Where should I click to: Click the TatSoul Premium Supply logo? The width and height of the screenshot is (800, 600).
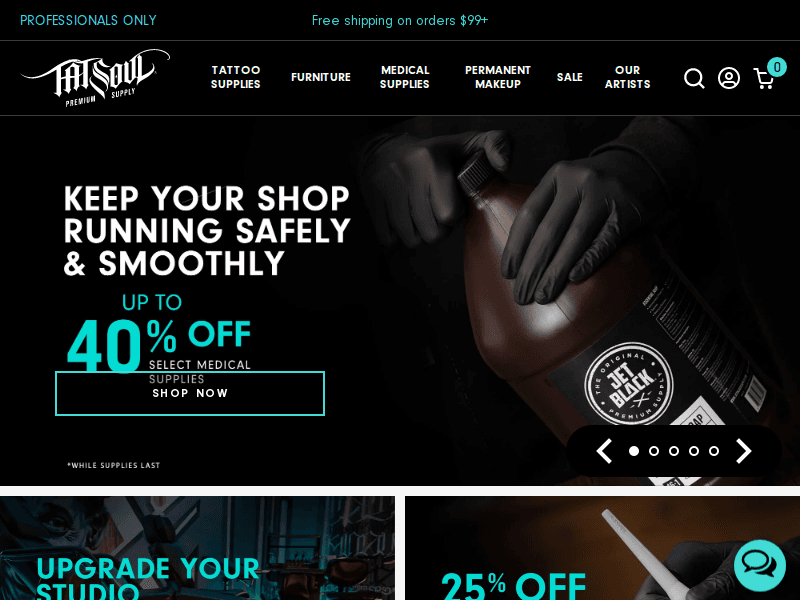pos(95,78)
